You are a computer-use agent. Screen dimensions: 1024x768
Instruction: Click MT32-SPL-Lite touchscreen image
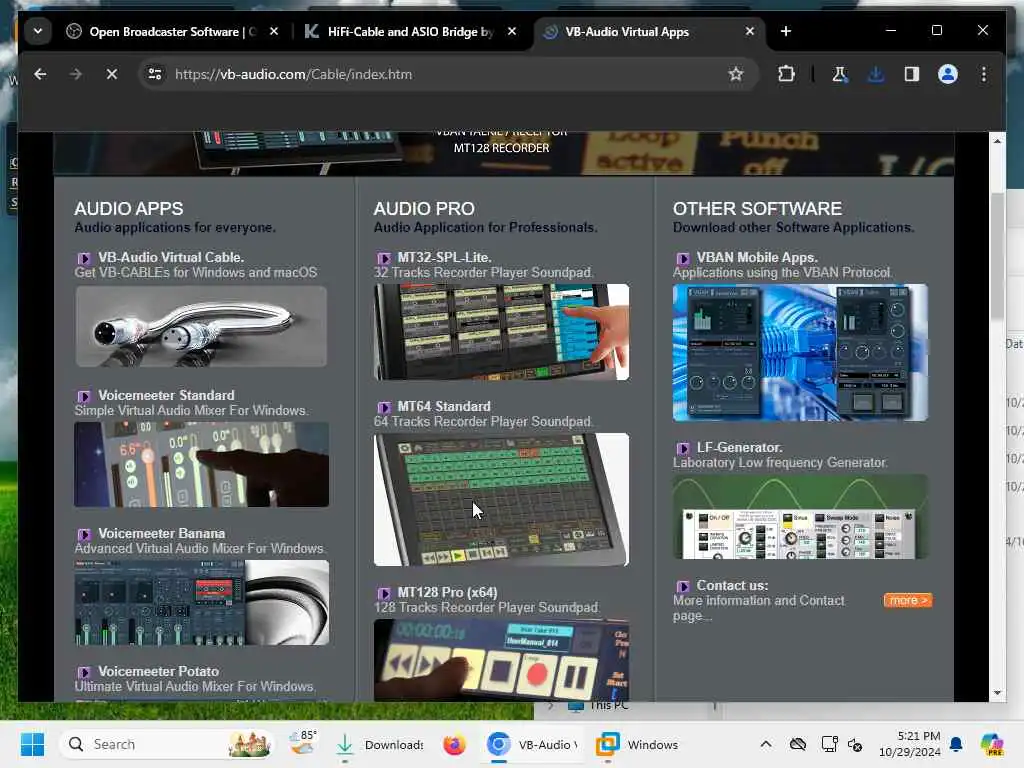click(502, 332)
